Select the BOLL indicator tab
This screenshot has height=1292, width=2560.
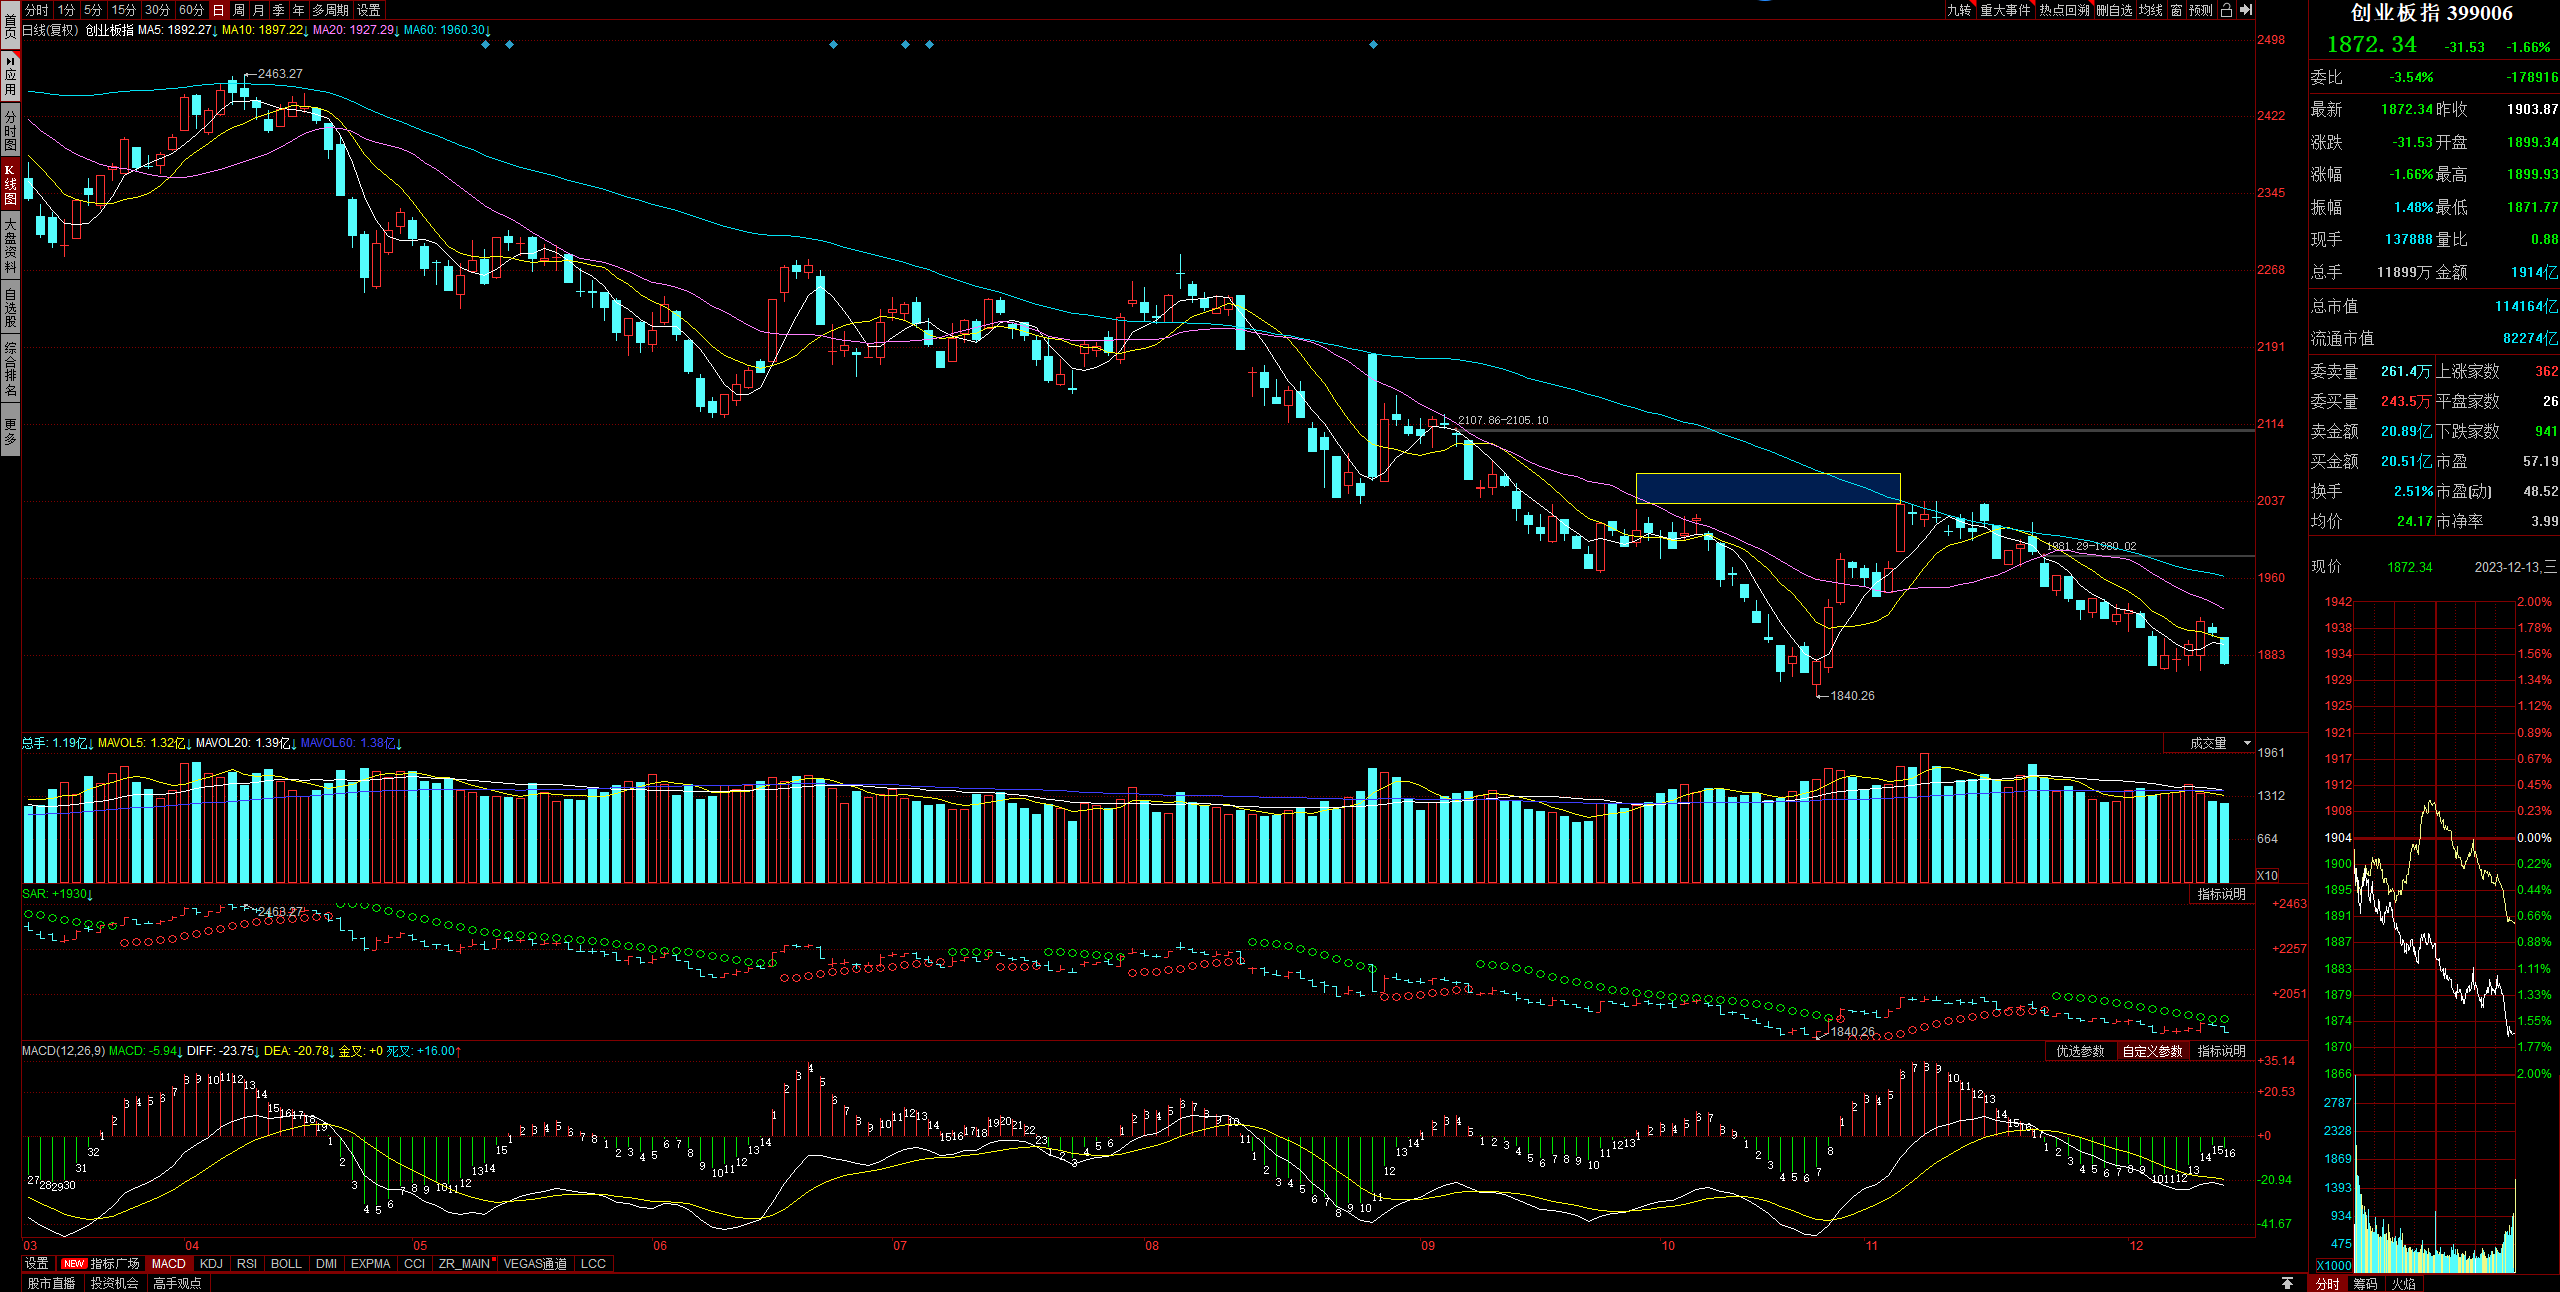pyautogui.click(x=286, y=1264)
